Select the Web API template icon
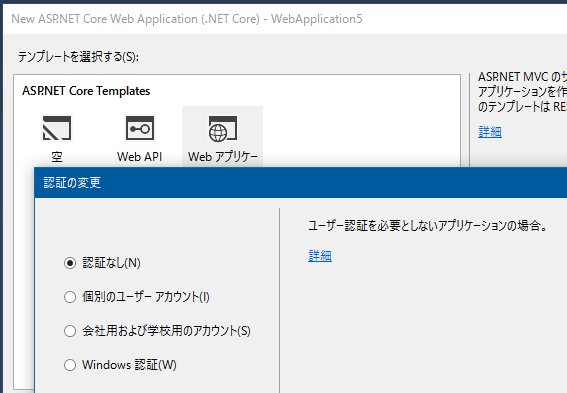This screenshot has height=393, width=567. tap(140, 128)
